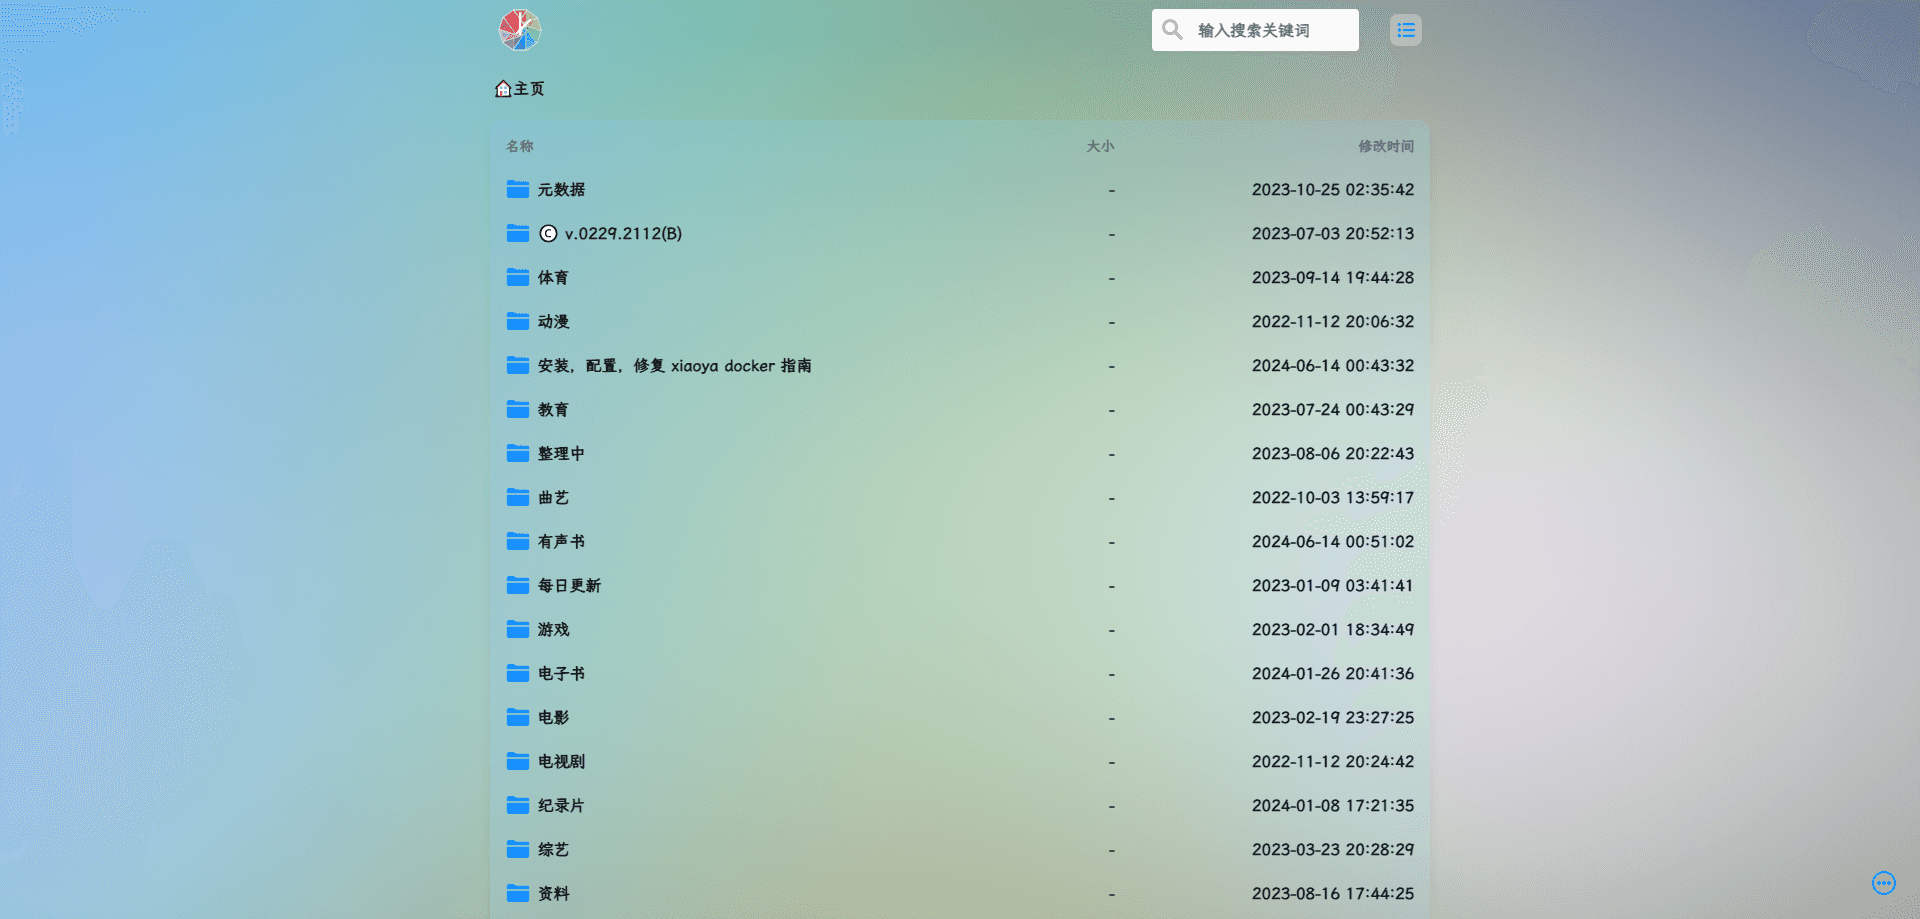Click the folder icon beside 动漫

[518, 321]
